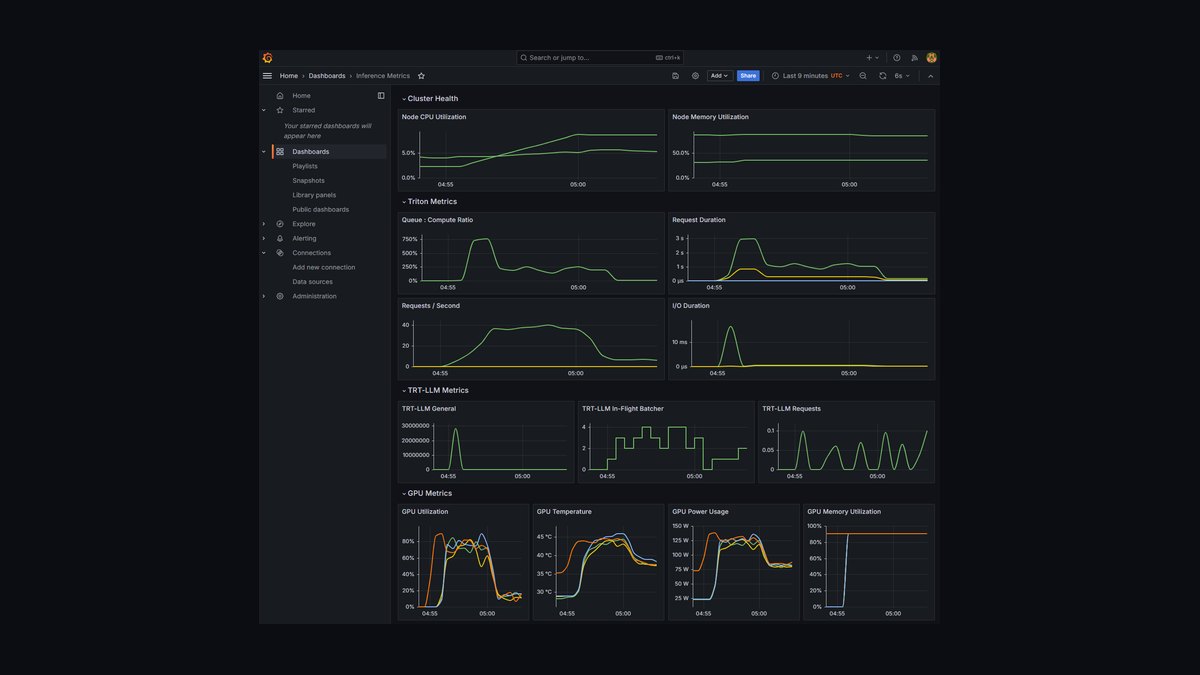This screenshot has width=1200, height=675.
Task: Open the help question-mark icon
Action: tap(897, 58)
